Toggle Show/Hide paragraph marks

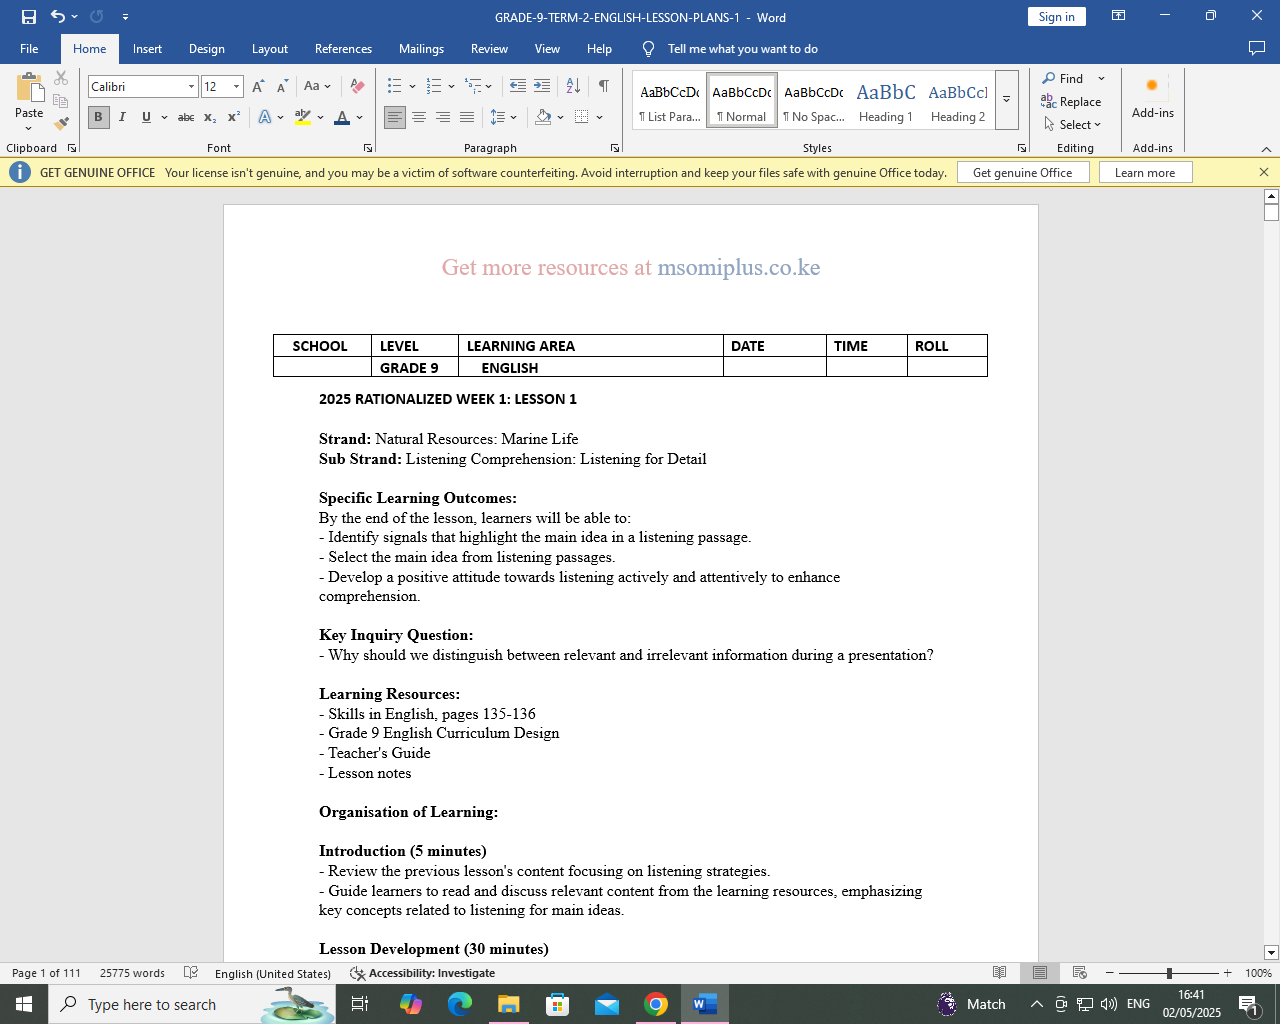point(604,87)
